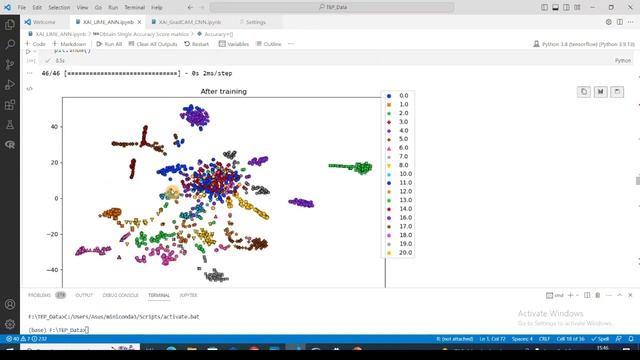The image size is (640, 360).
Task: Open editor More Actions ellipsis
Action: tap(631, 22)
